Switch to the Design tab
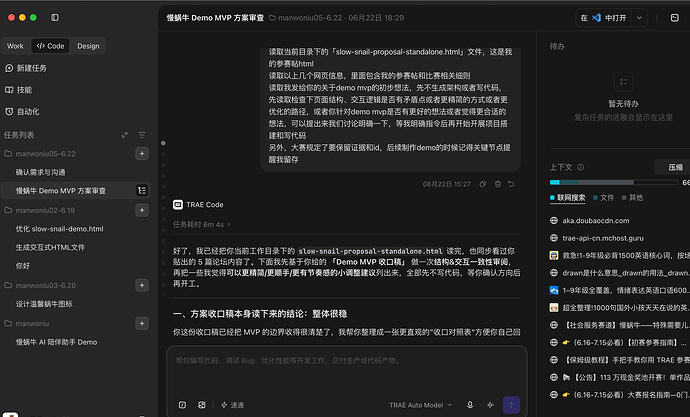The width and height of the screenshot is (690, 417). (88, 46)
